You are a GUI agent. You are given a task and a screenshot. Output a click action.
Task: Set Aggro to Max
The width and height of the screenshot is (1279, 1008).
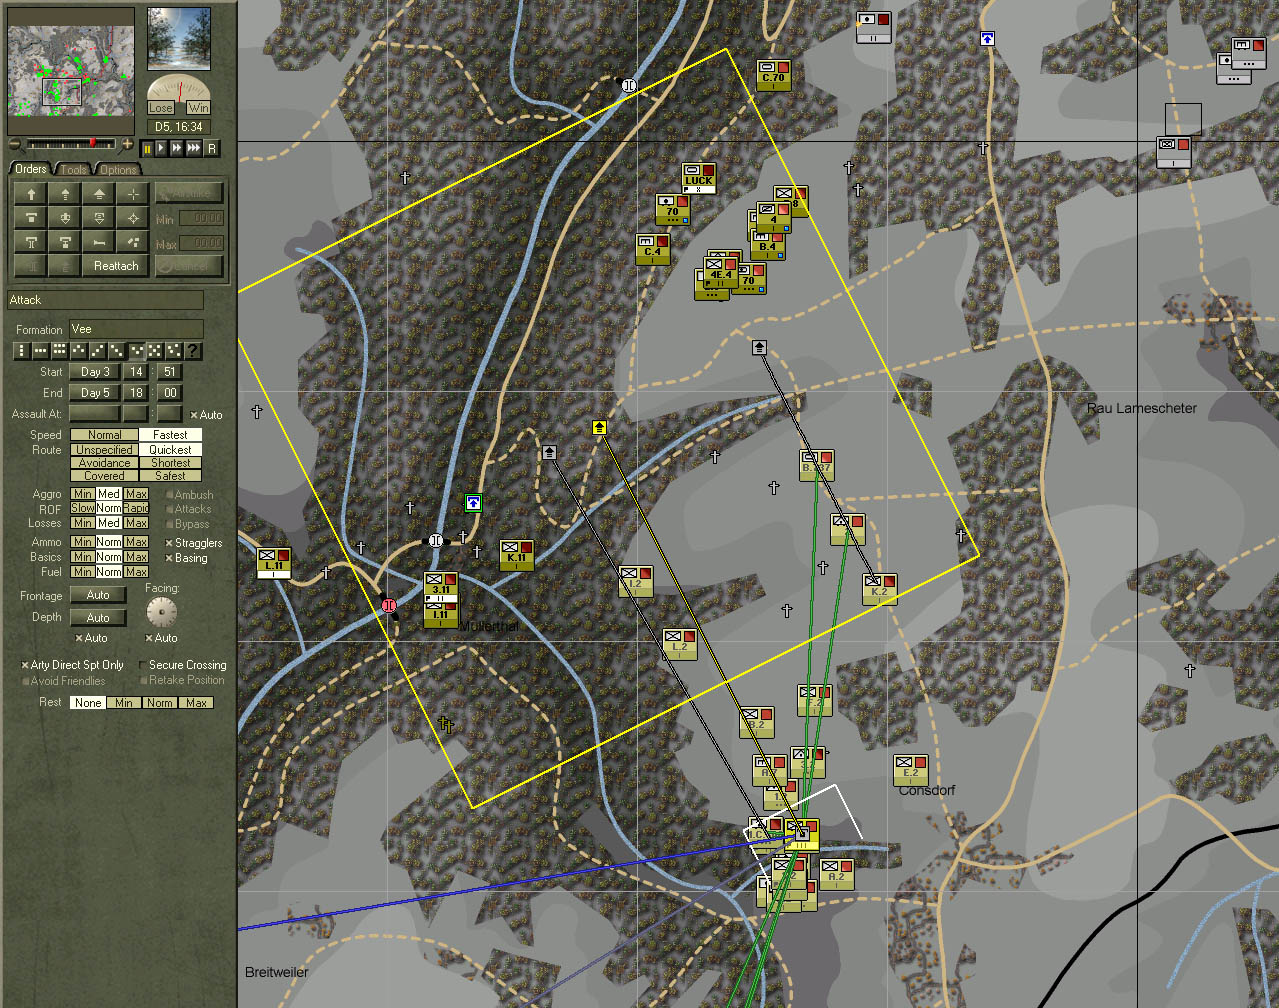coord(136,494)
